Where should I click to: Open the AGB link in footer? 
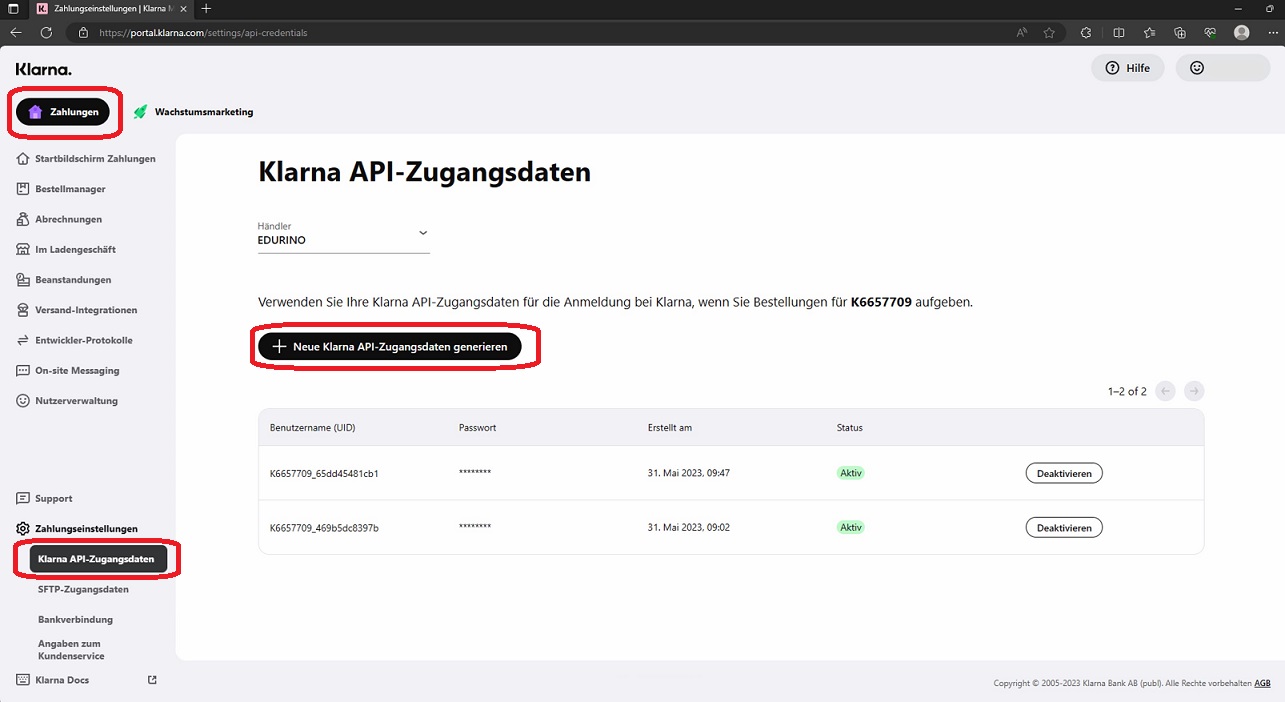pos(1262,683)
